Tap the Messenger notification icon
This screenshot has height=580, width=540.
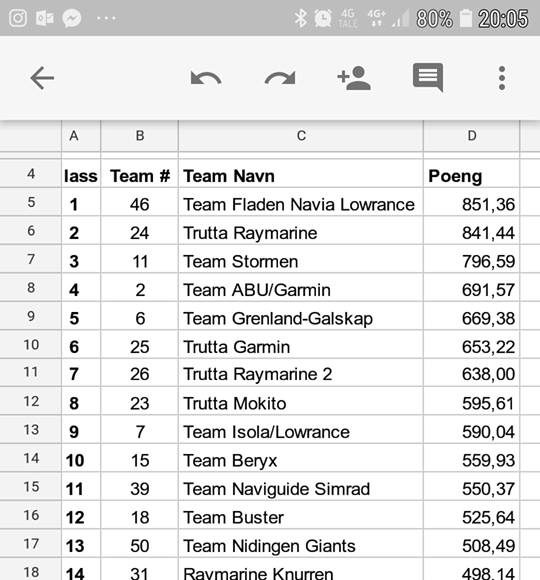[72, 18]
